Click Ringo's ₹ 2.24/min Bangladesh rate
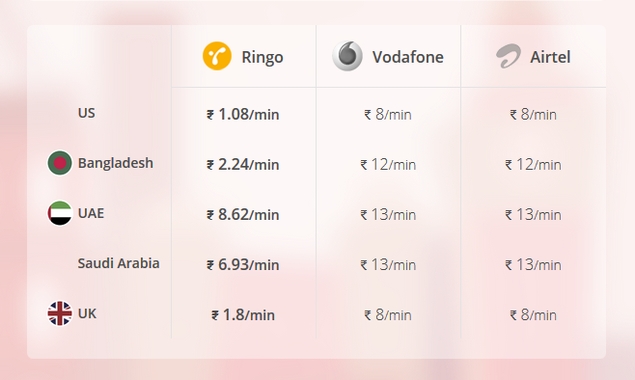The image size is (635, 380). (243, 164)
